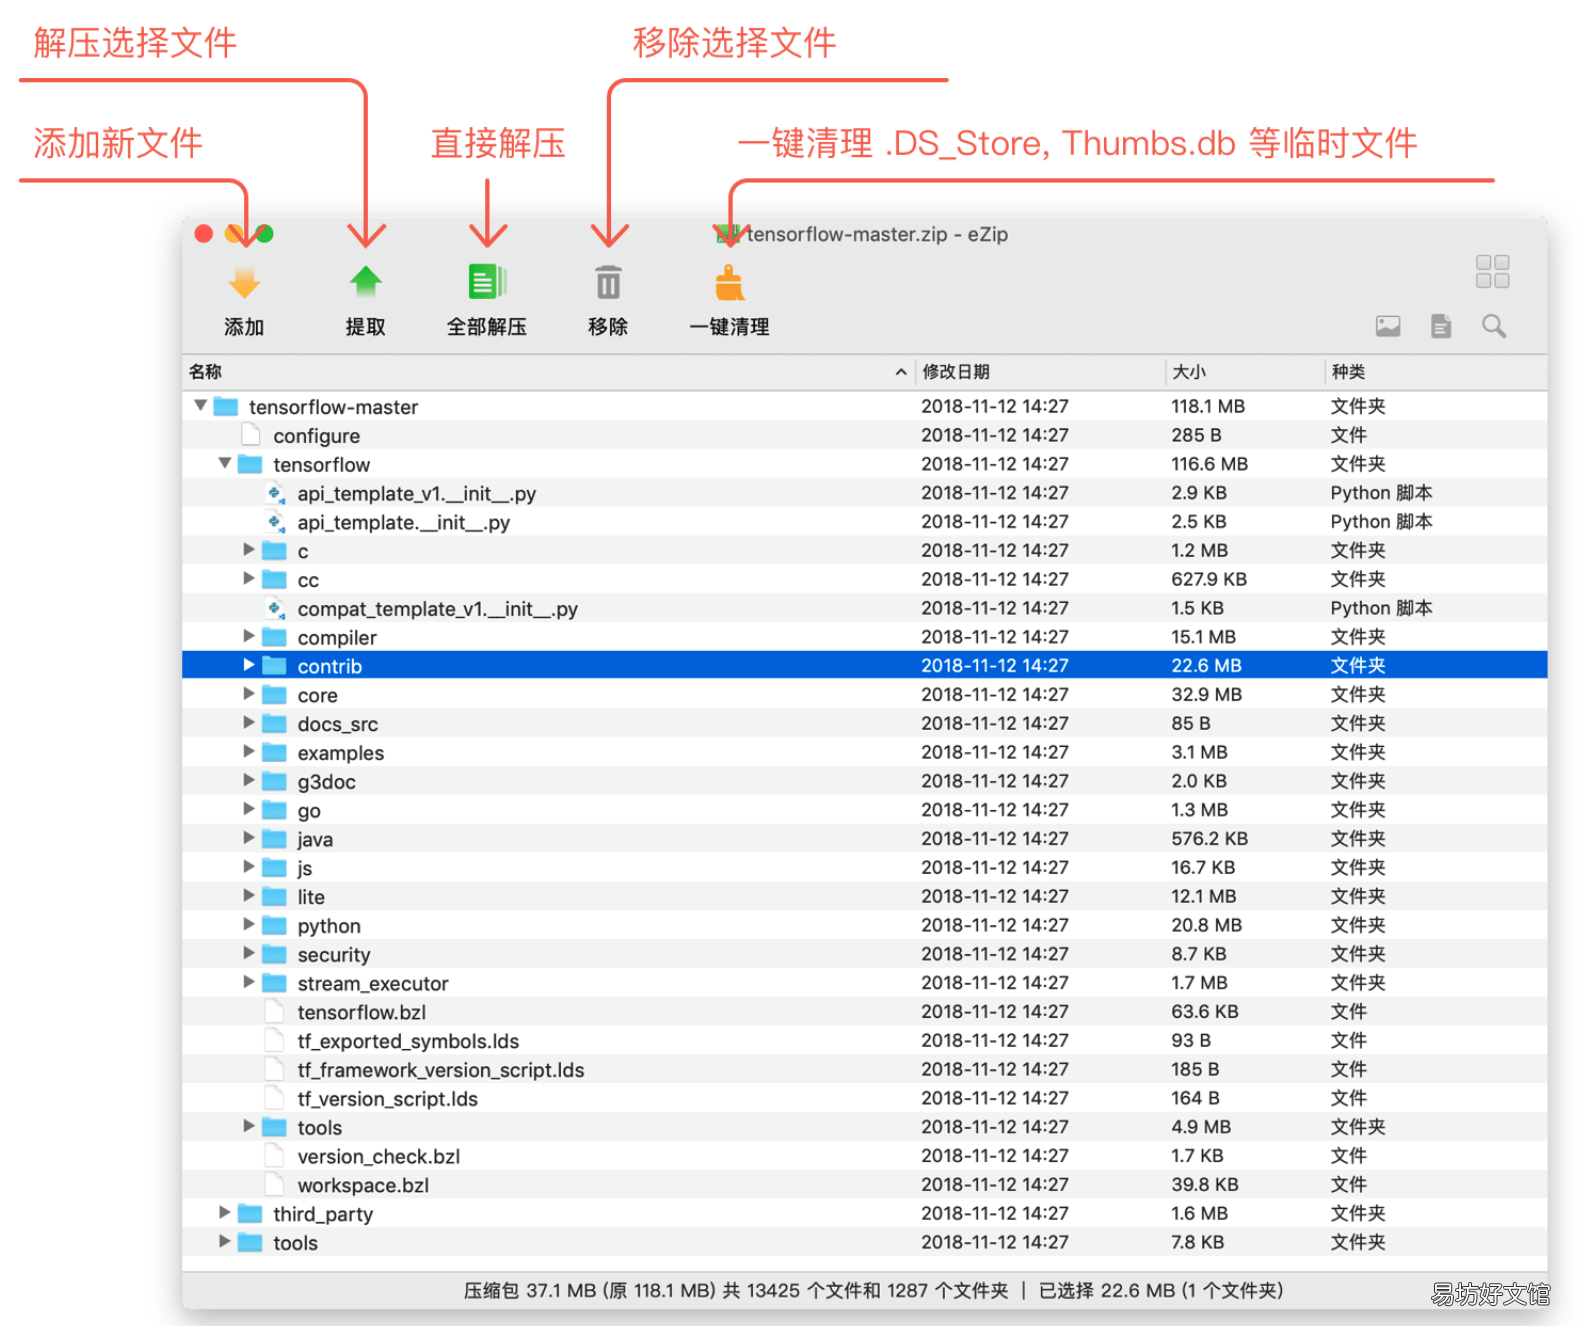
Task: Switch to grid view icon
Action: [x=1492, y=271]
